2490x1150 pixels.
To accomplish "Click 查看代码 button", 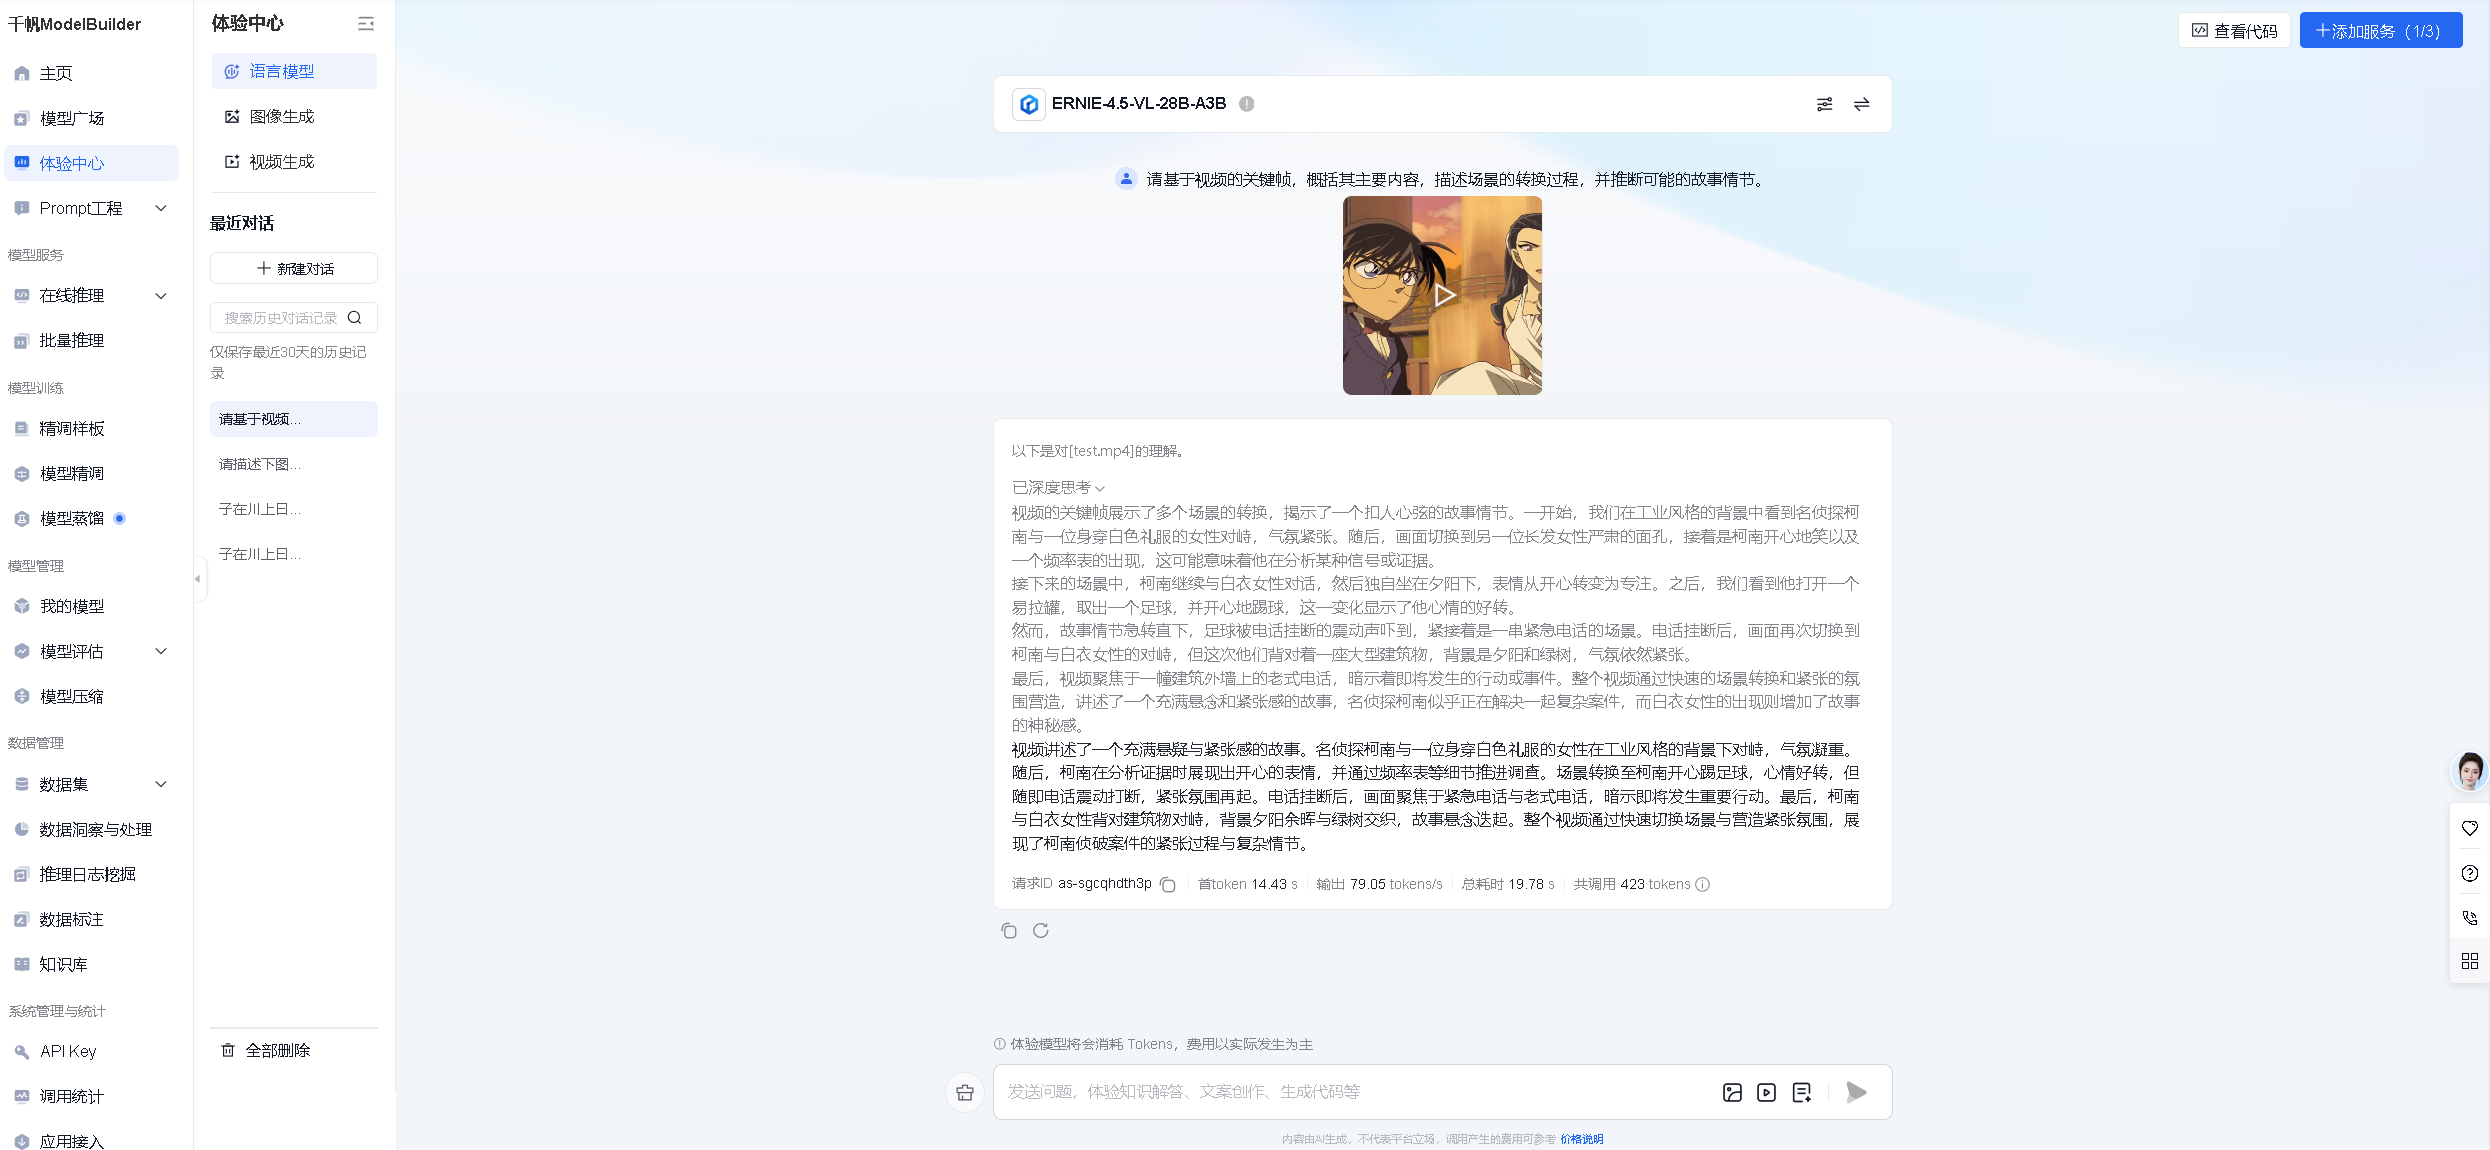I will [2234, 31].
